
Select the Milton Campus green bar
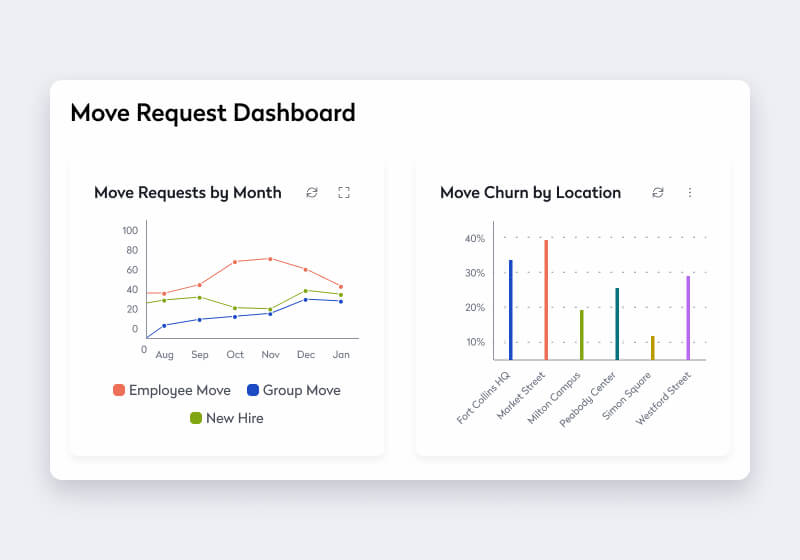[x=582, y=335]
